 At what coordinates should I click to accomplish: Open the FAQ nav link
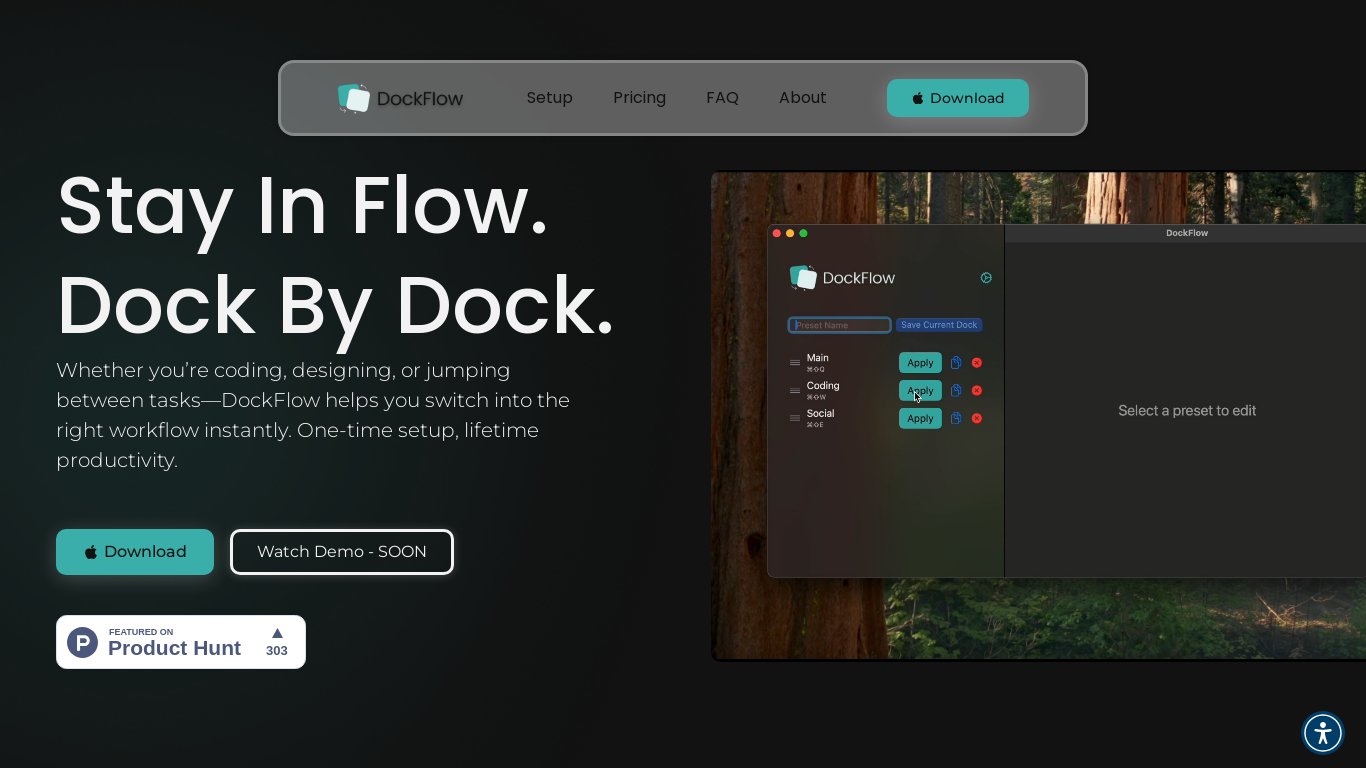722,98
